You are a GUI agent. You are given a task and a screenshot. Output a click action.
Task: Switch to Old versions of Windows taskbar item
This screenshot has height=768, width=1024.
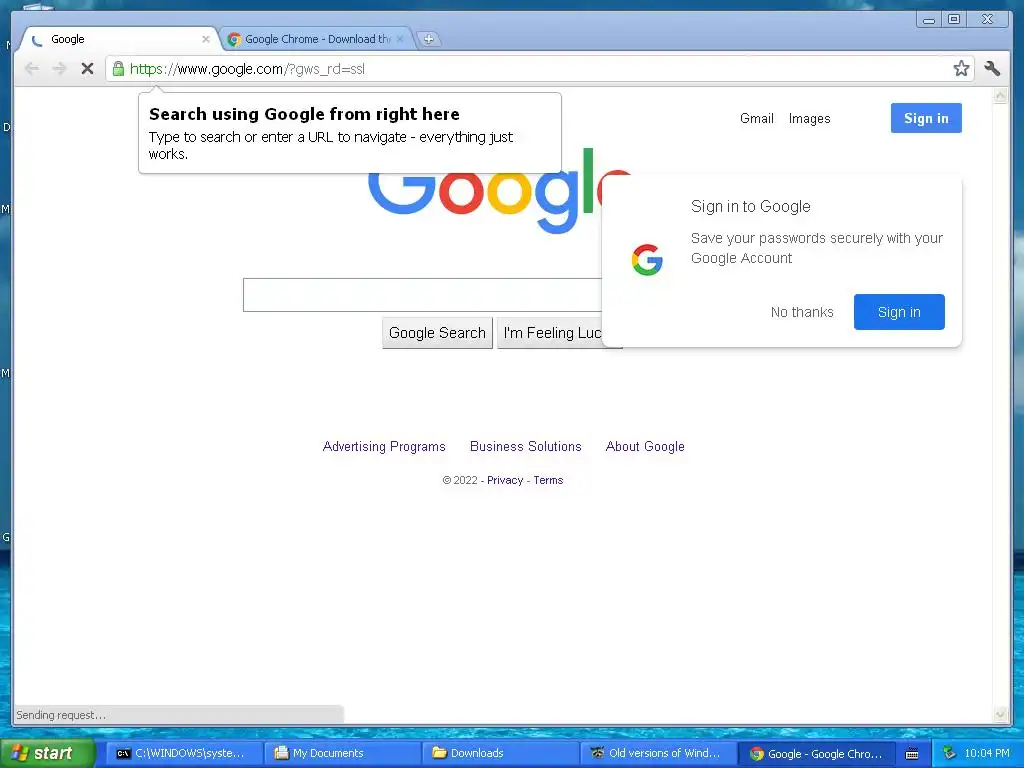(658, 753)
